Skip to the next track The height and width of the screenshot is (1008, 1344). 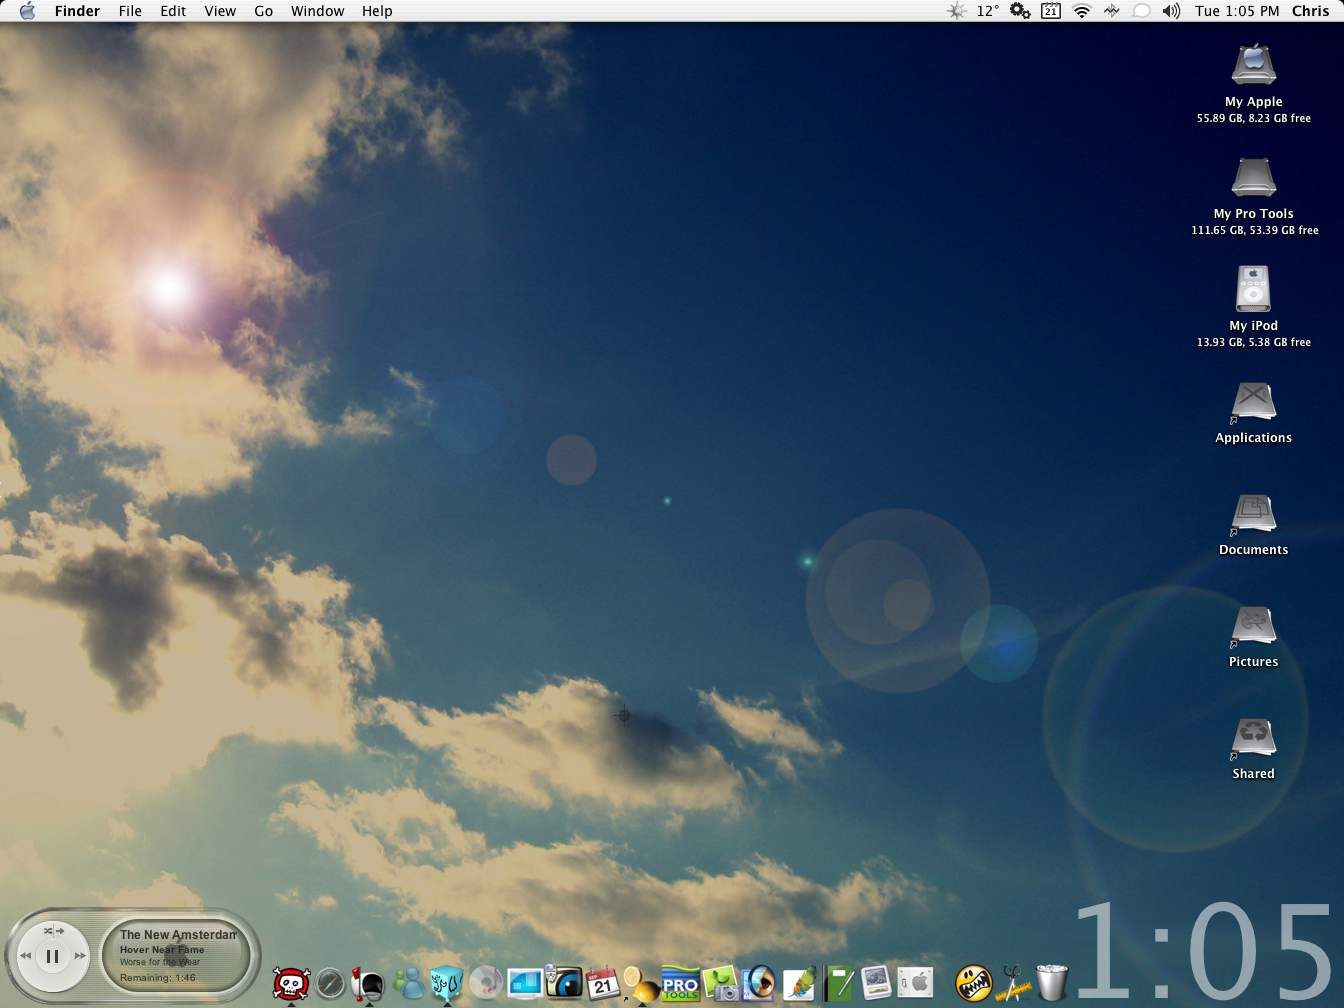coord(80,956)
